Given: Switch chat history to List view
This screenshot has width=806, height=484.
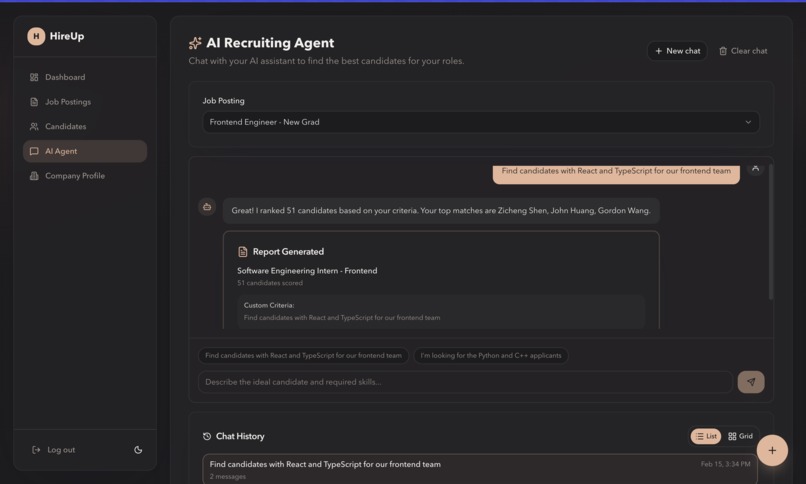Looking at the screenshot, I should coord(706,436).
